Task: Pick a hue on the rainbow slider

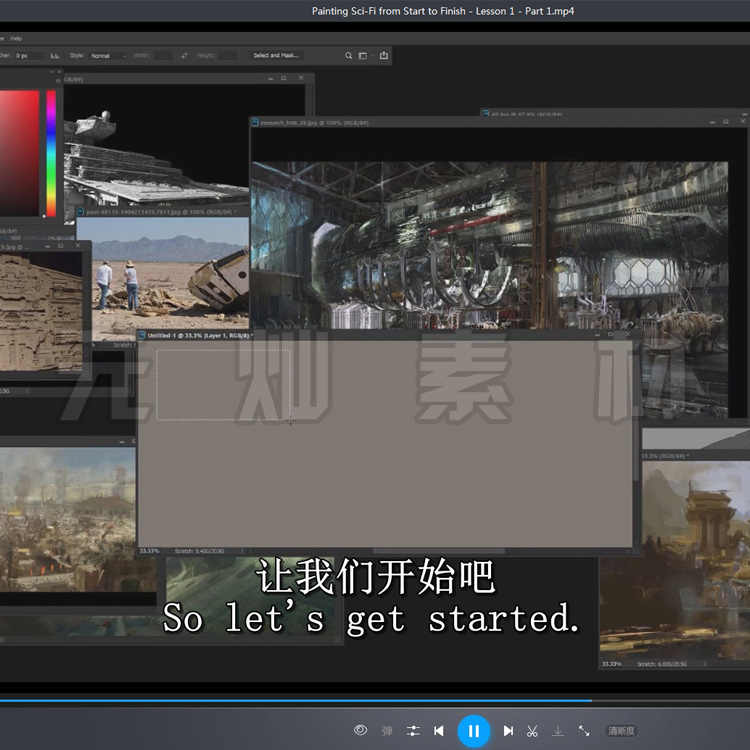Action: click(x=51, y=153)
